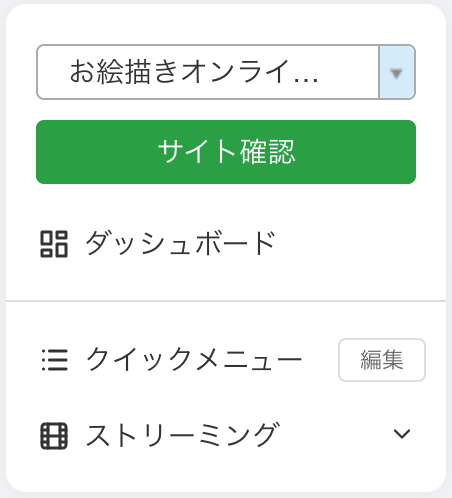Click the クイックメニュー heading
The height and width of the screenshot is (498, 452).
pyautogui.click(x=193, y=359)
